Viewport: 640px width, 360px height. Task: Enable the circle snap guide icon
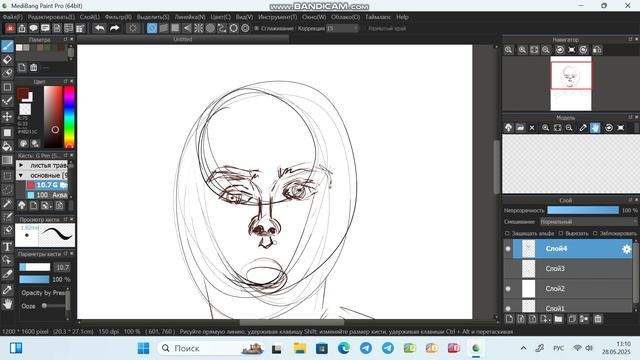[210, 28]
